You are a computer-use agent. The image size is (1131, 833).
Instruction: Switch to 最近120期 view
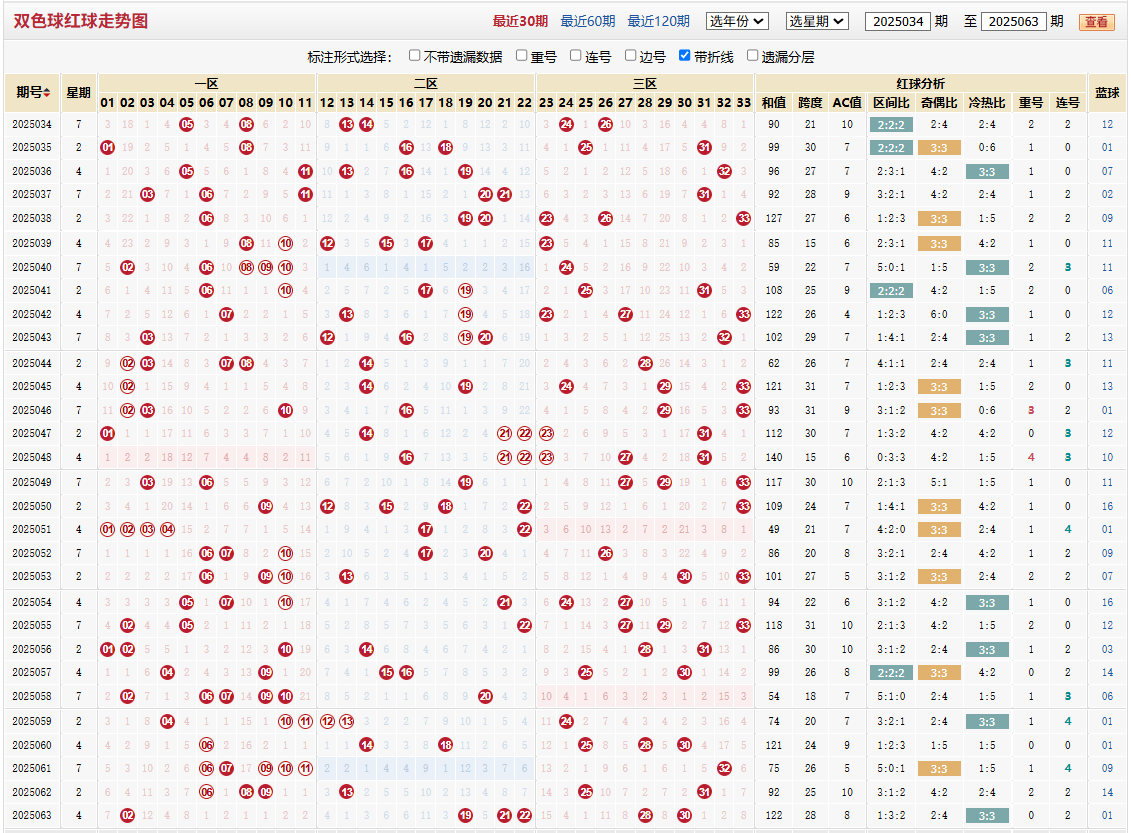659,22
